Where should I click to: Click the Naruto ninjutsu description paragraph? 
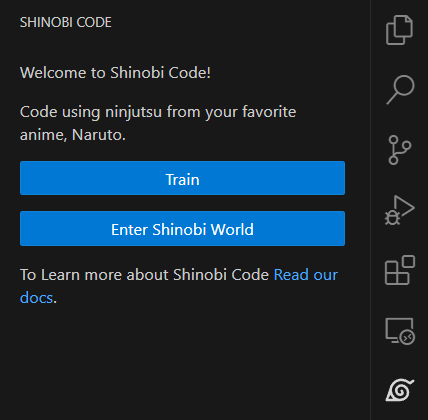(158, 123)
